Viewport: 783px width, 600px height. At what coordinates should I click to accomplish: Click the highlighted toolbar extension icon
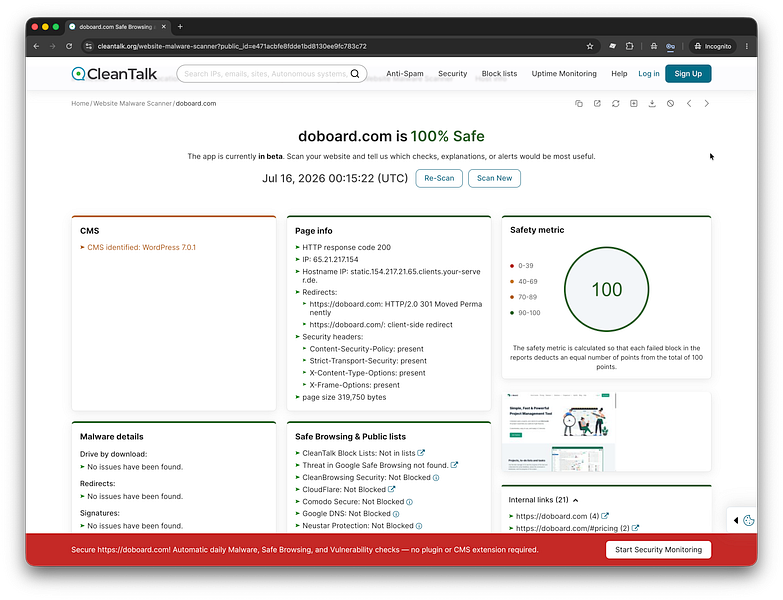pyautogui.click(x=670, y=46)
